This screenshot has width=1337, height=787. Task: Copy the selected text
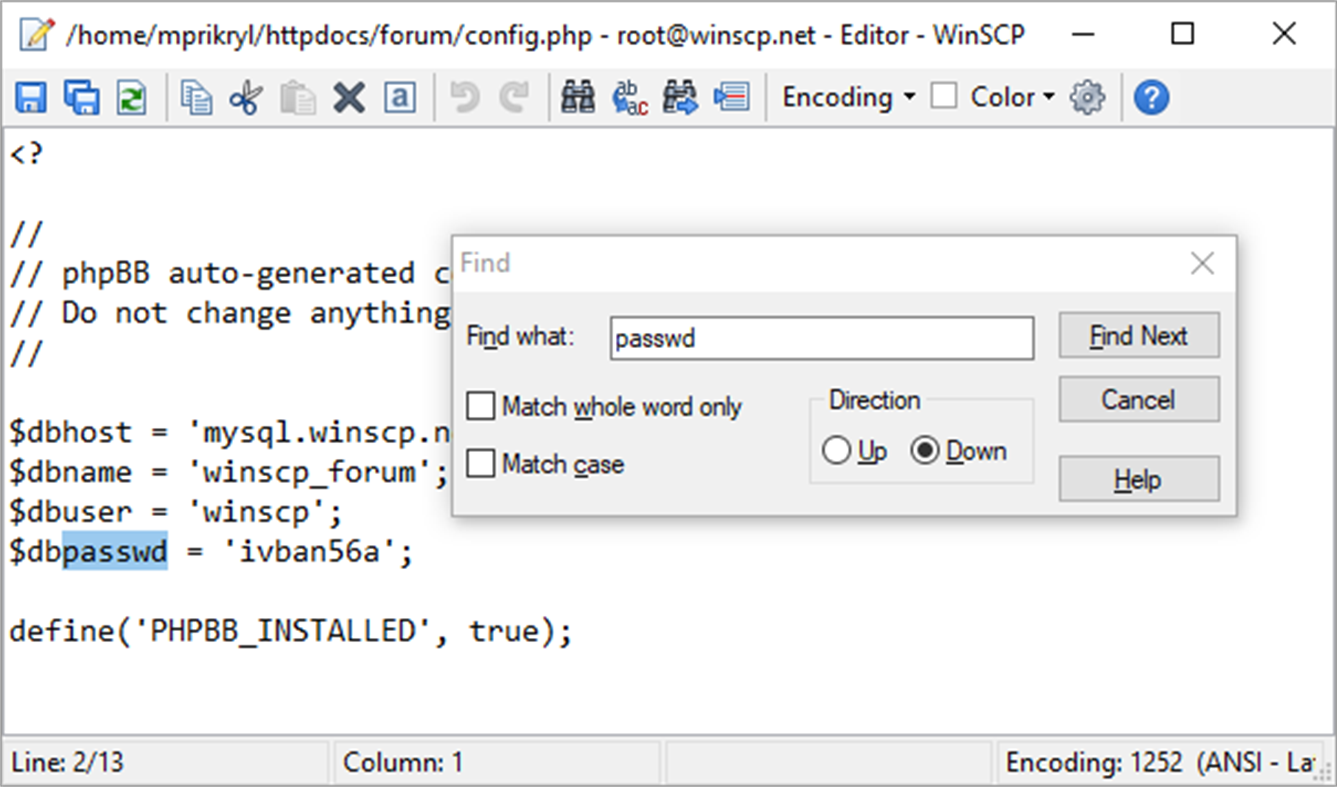(197, 96)
